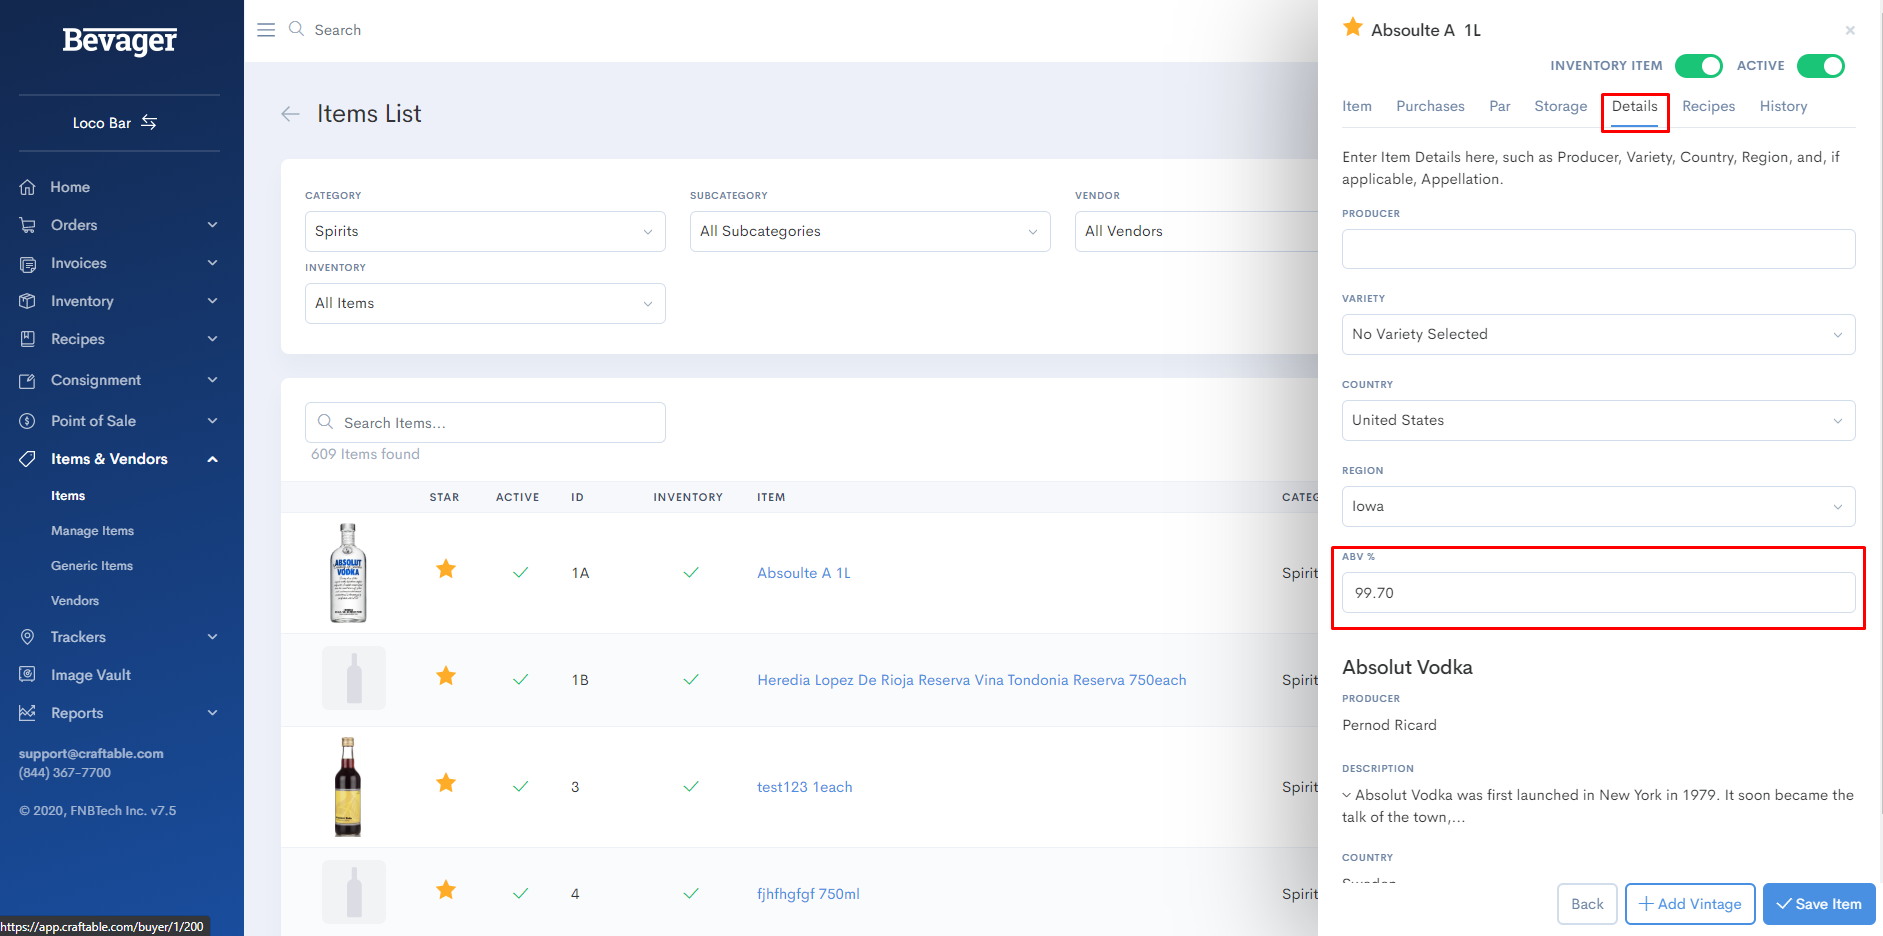Click inventory checkmark for item 4
The image size is (1883, 936).
pos(690,894)
